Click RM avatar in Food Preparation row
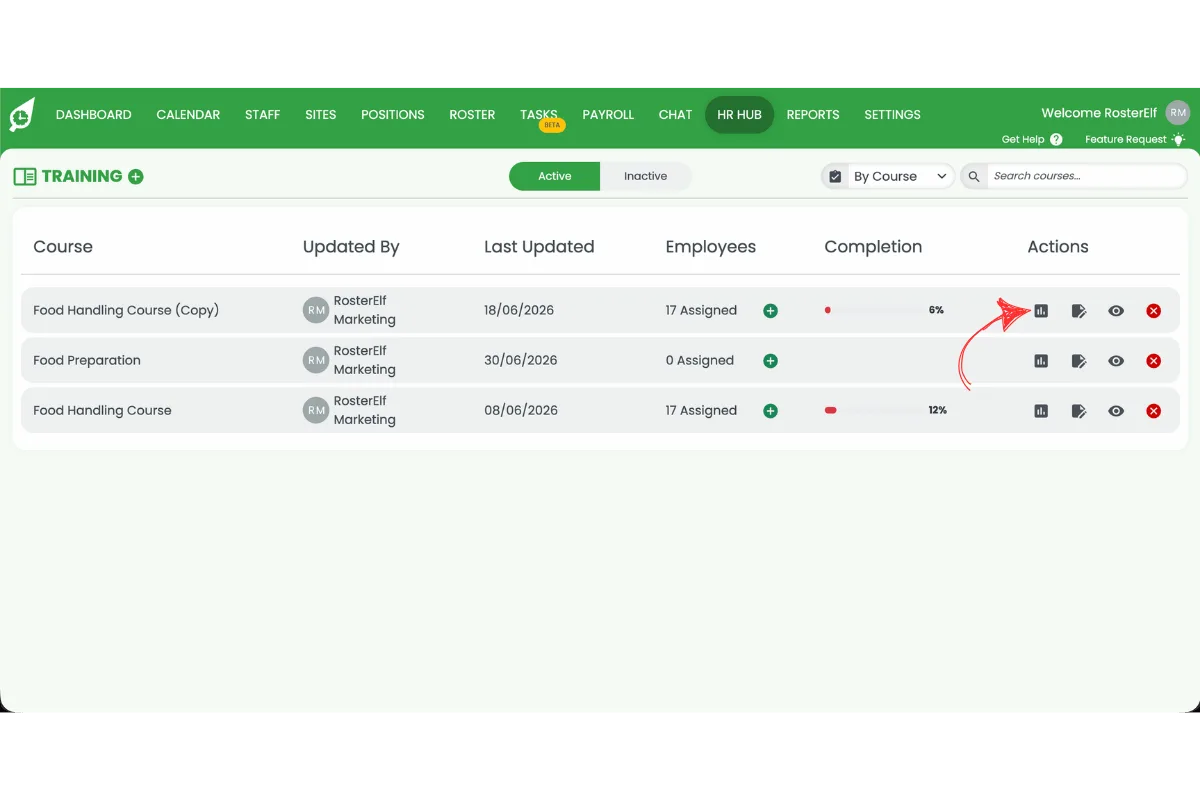Screen dimensions: 1200x800 (316, 361)
